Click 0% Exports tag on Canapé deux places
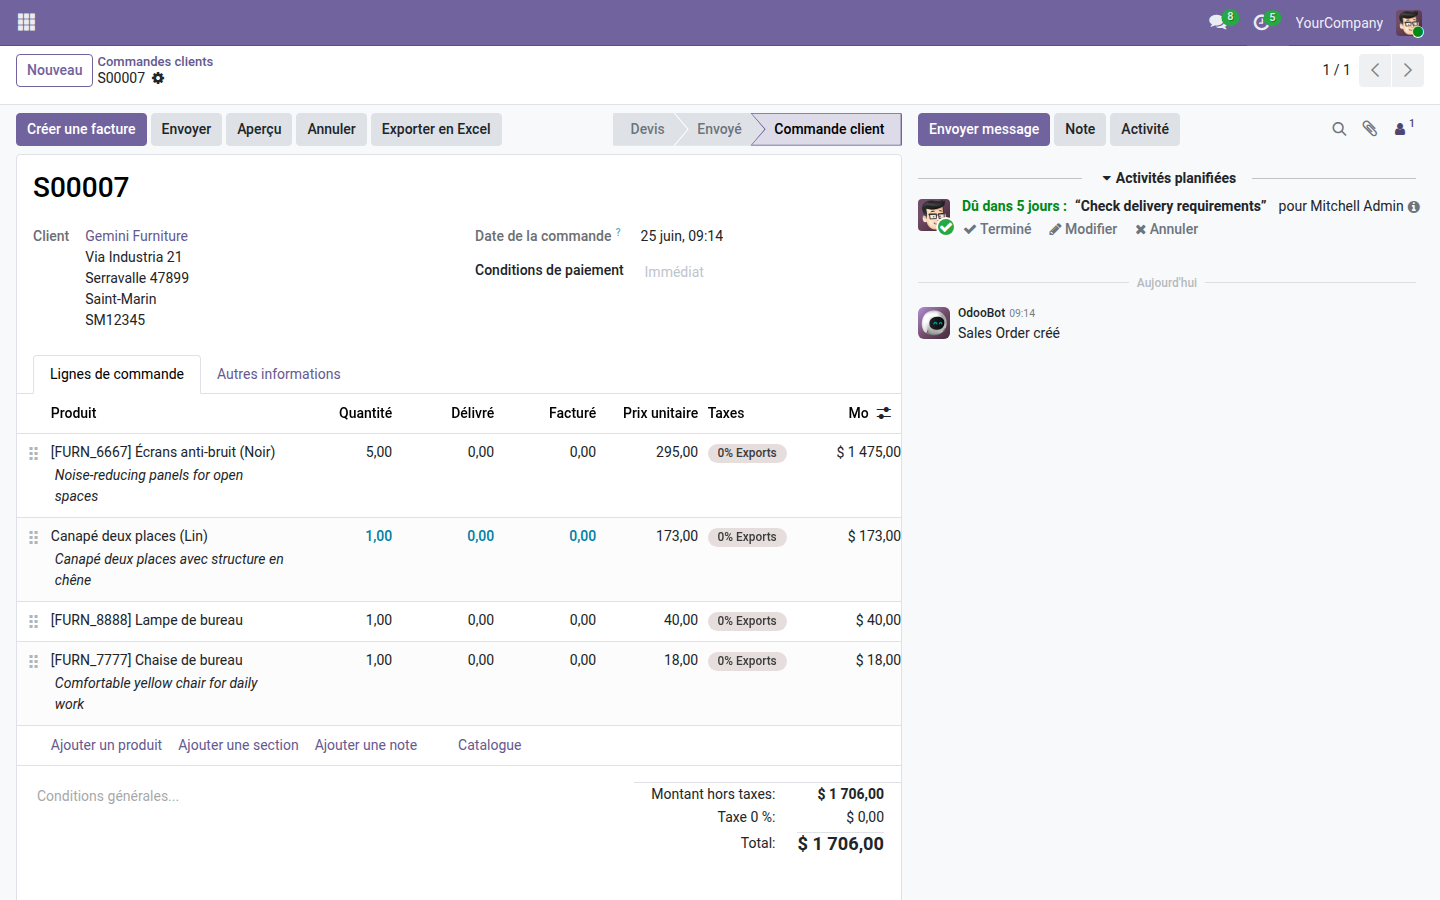Screen dimensions: 1440x900 [x=747, y=537]
